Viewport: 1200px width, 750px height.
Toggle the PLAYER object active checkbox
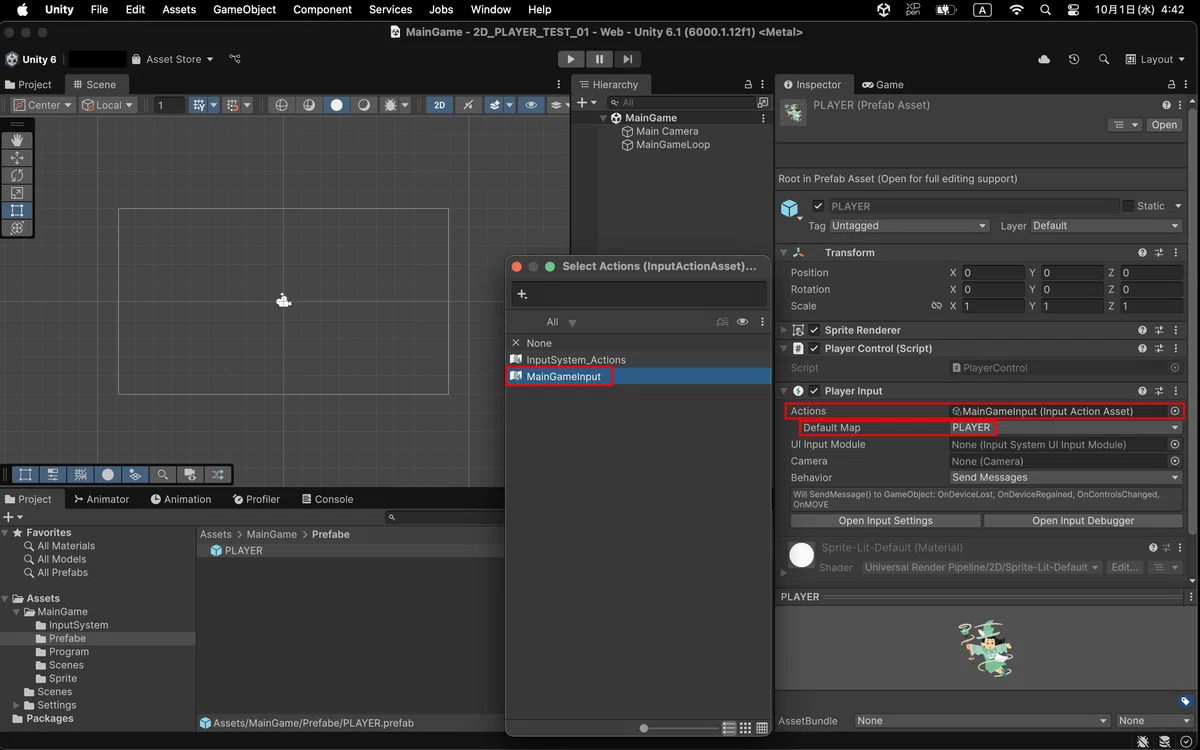pyautogui.click(x=818, y=206)
